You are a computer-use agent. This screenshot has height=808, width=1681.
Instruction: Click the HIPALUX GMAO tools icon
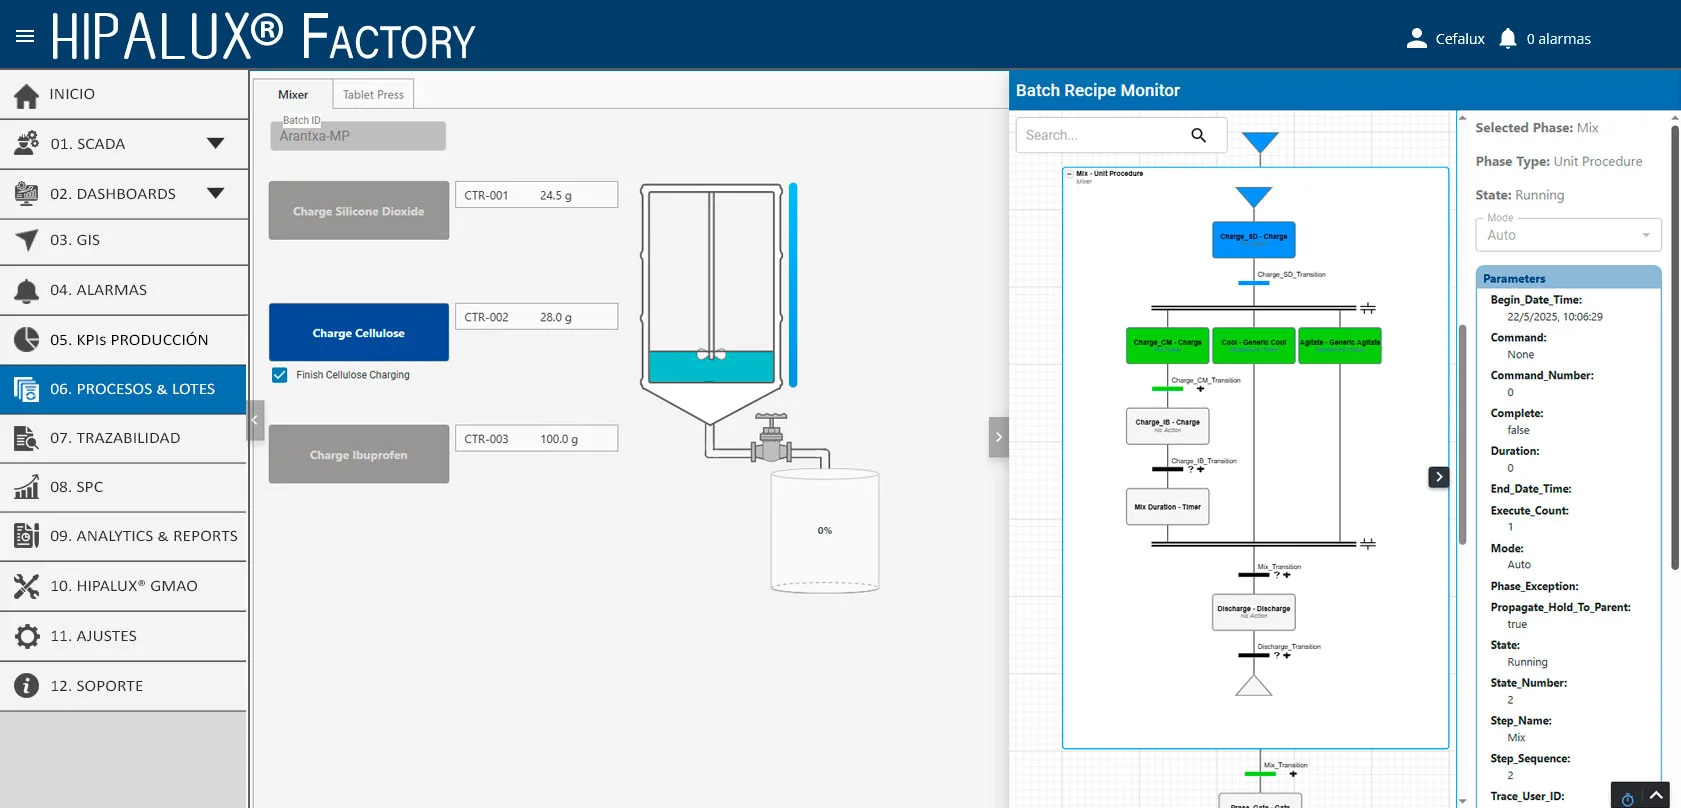(x=27, y=586)
